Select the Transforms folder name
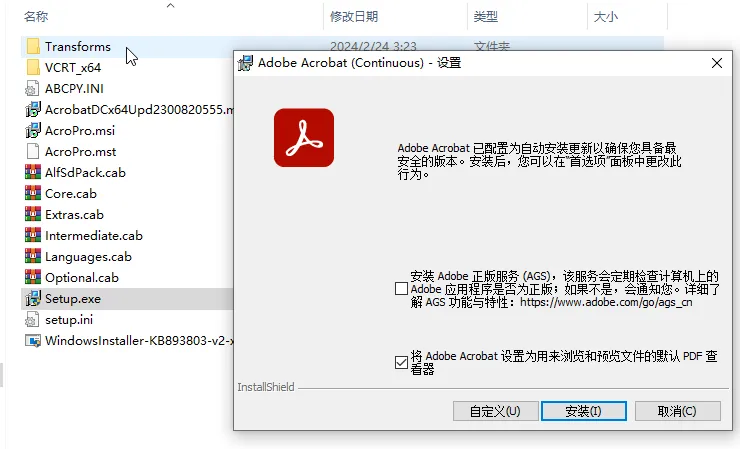 point(78,47)
